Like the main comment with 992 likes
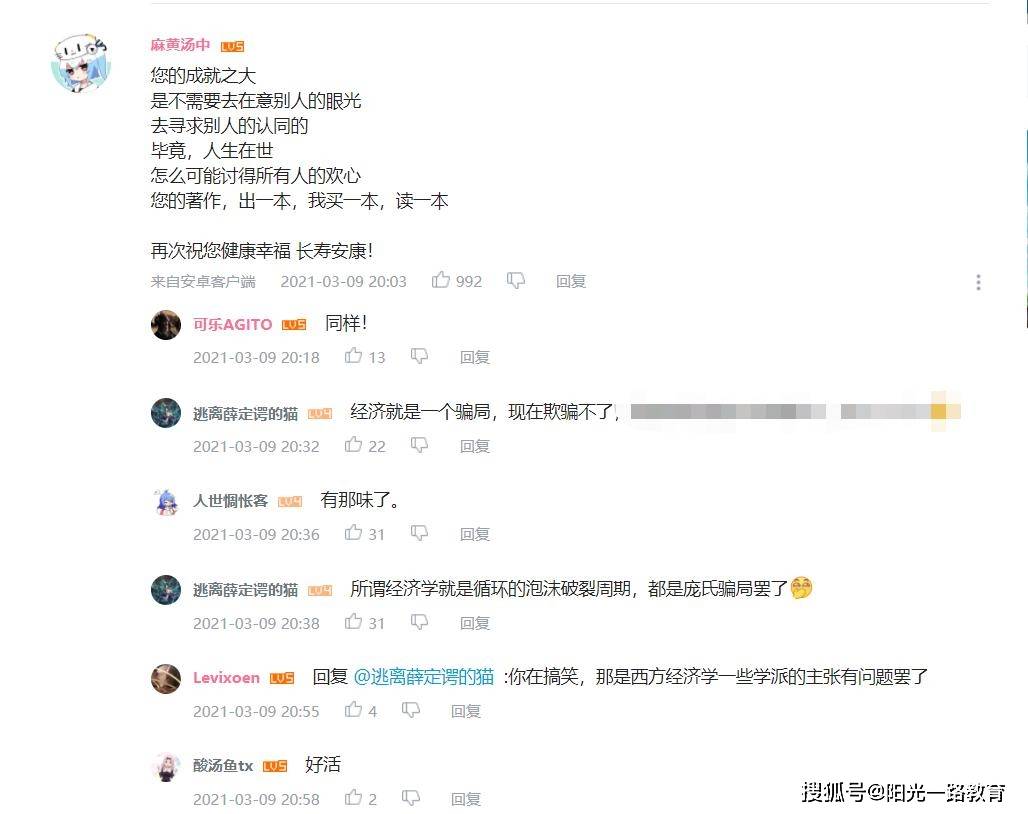This screenshot has width=1028, height=814. [x=441, y=281]
